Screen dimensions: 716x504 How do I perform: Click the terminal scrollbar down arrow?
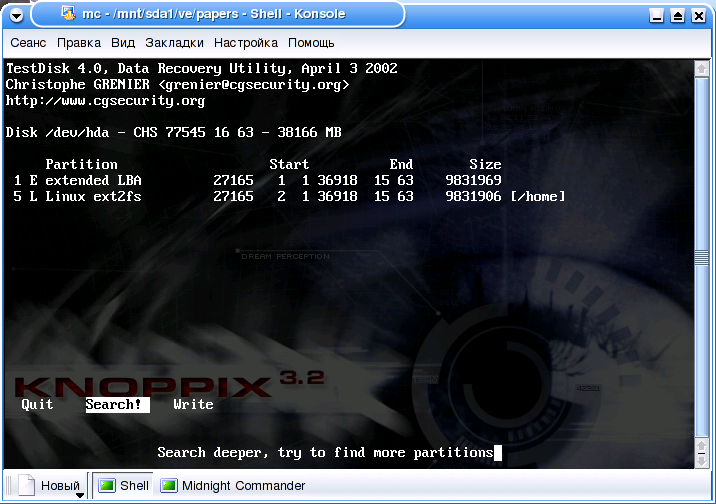tap(701, 460)
